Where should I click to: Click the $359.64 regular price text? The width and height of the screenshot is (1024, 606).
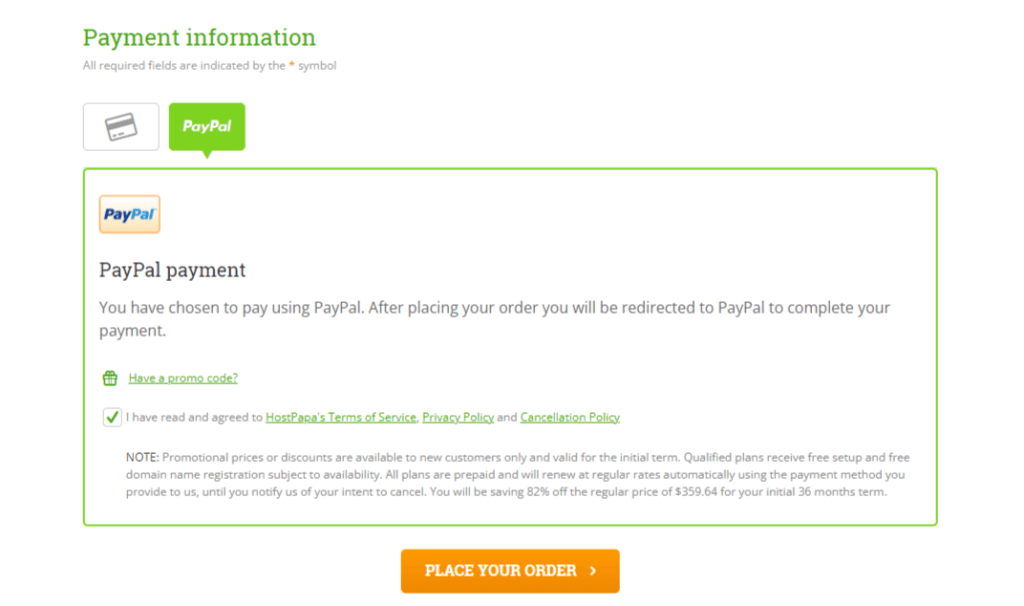696,492
